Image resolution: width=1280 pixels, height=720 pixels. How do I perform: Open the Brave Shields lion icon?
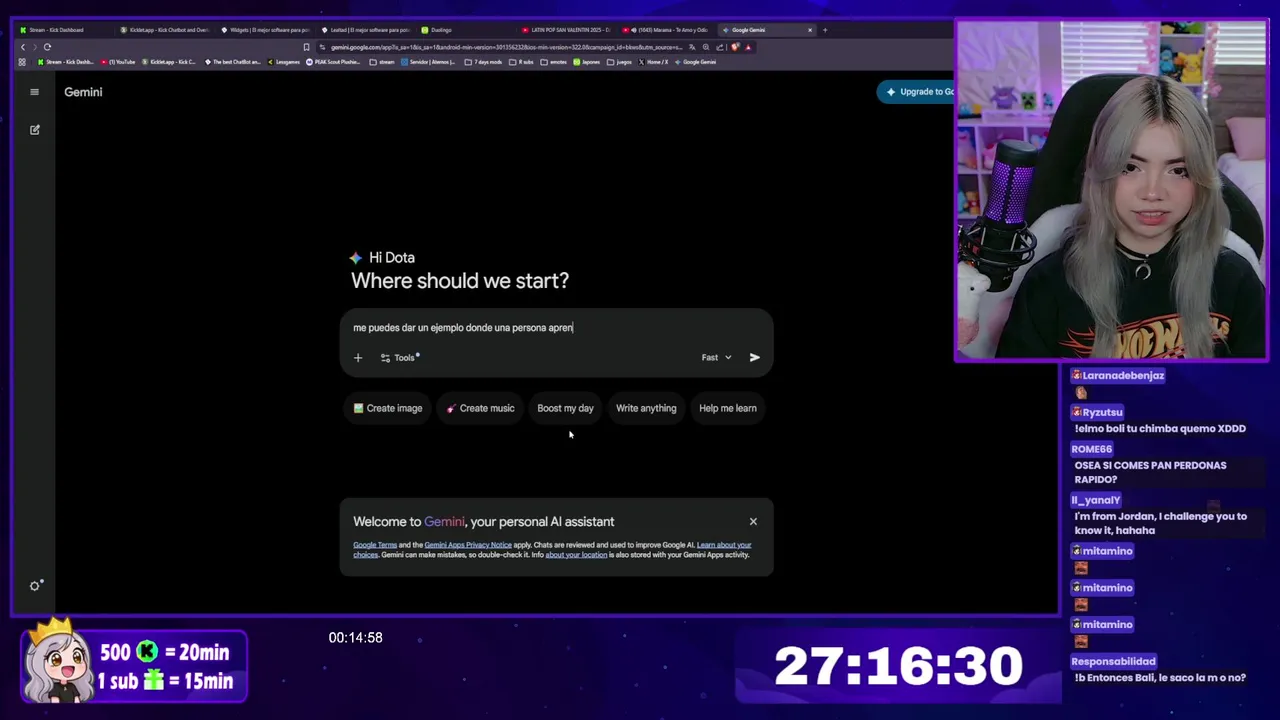[x=735, y=47]
